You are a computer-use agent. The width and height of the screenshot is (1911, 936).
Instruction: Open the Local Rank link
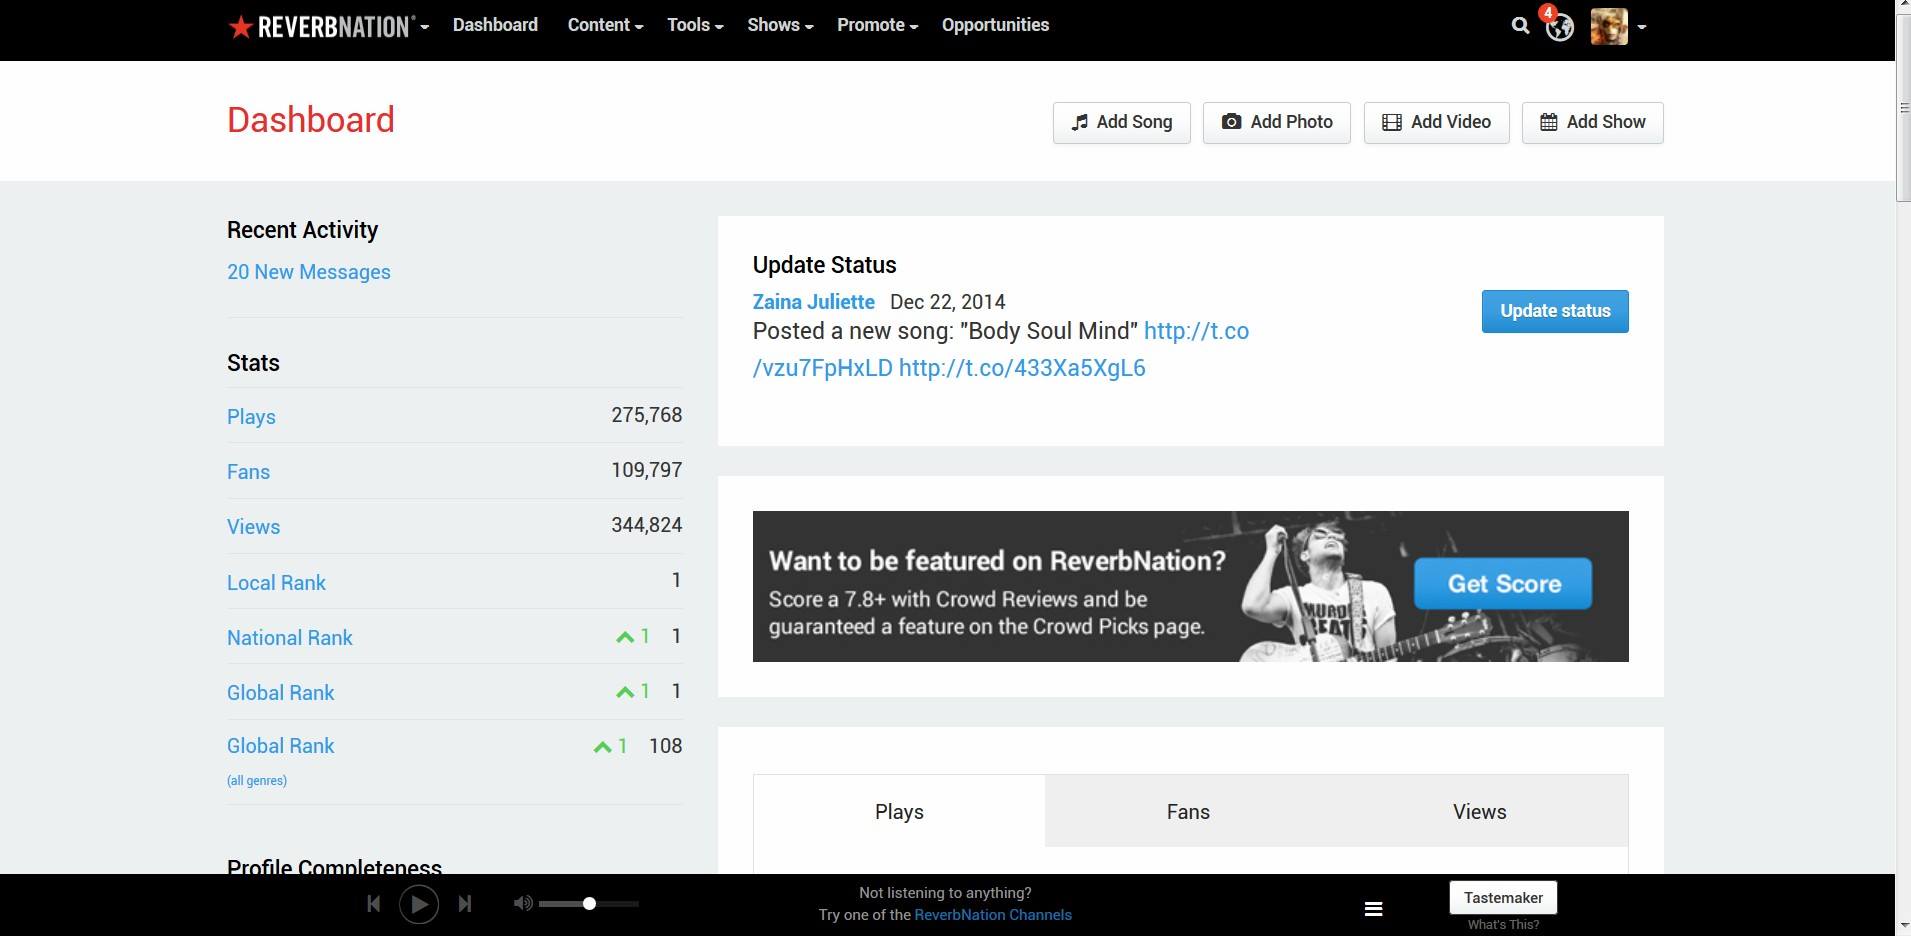tap(276, 583)
